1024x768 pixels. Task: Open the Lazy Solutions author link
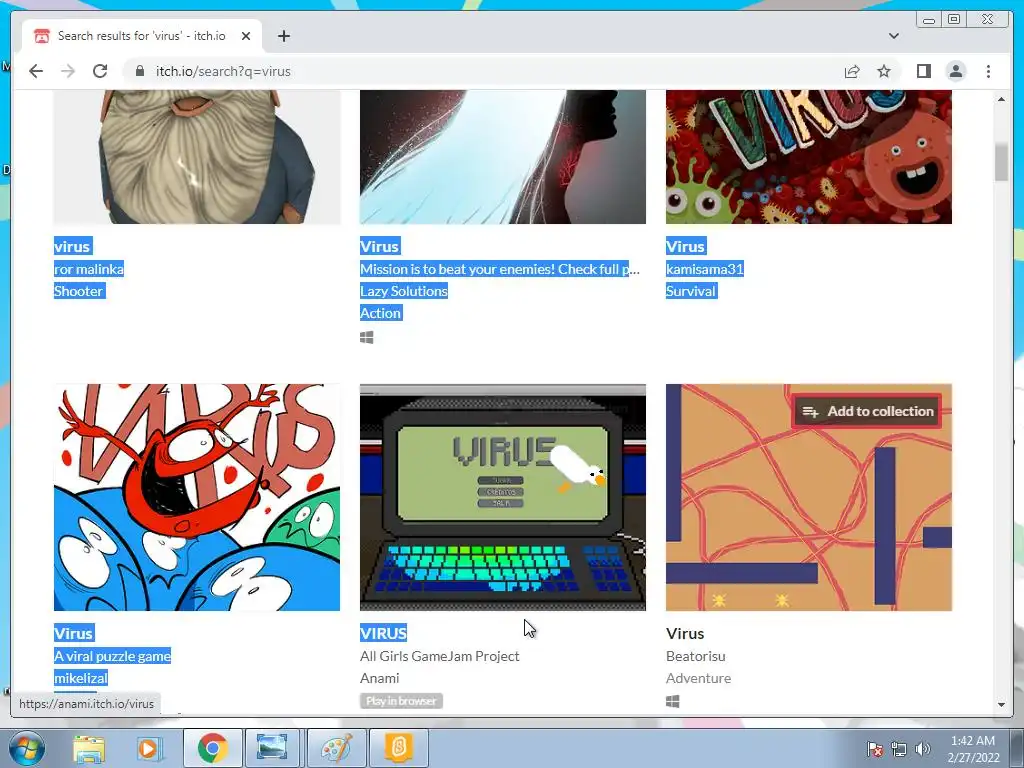[x=404, y=291]
